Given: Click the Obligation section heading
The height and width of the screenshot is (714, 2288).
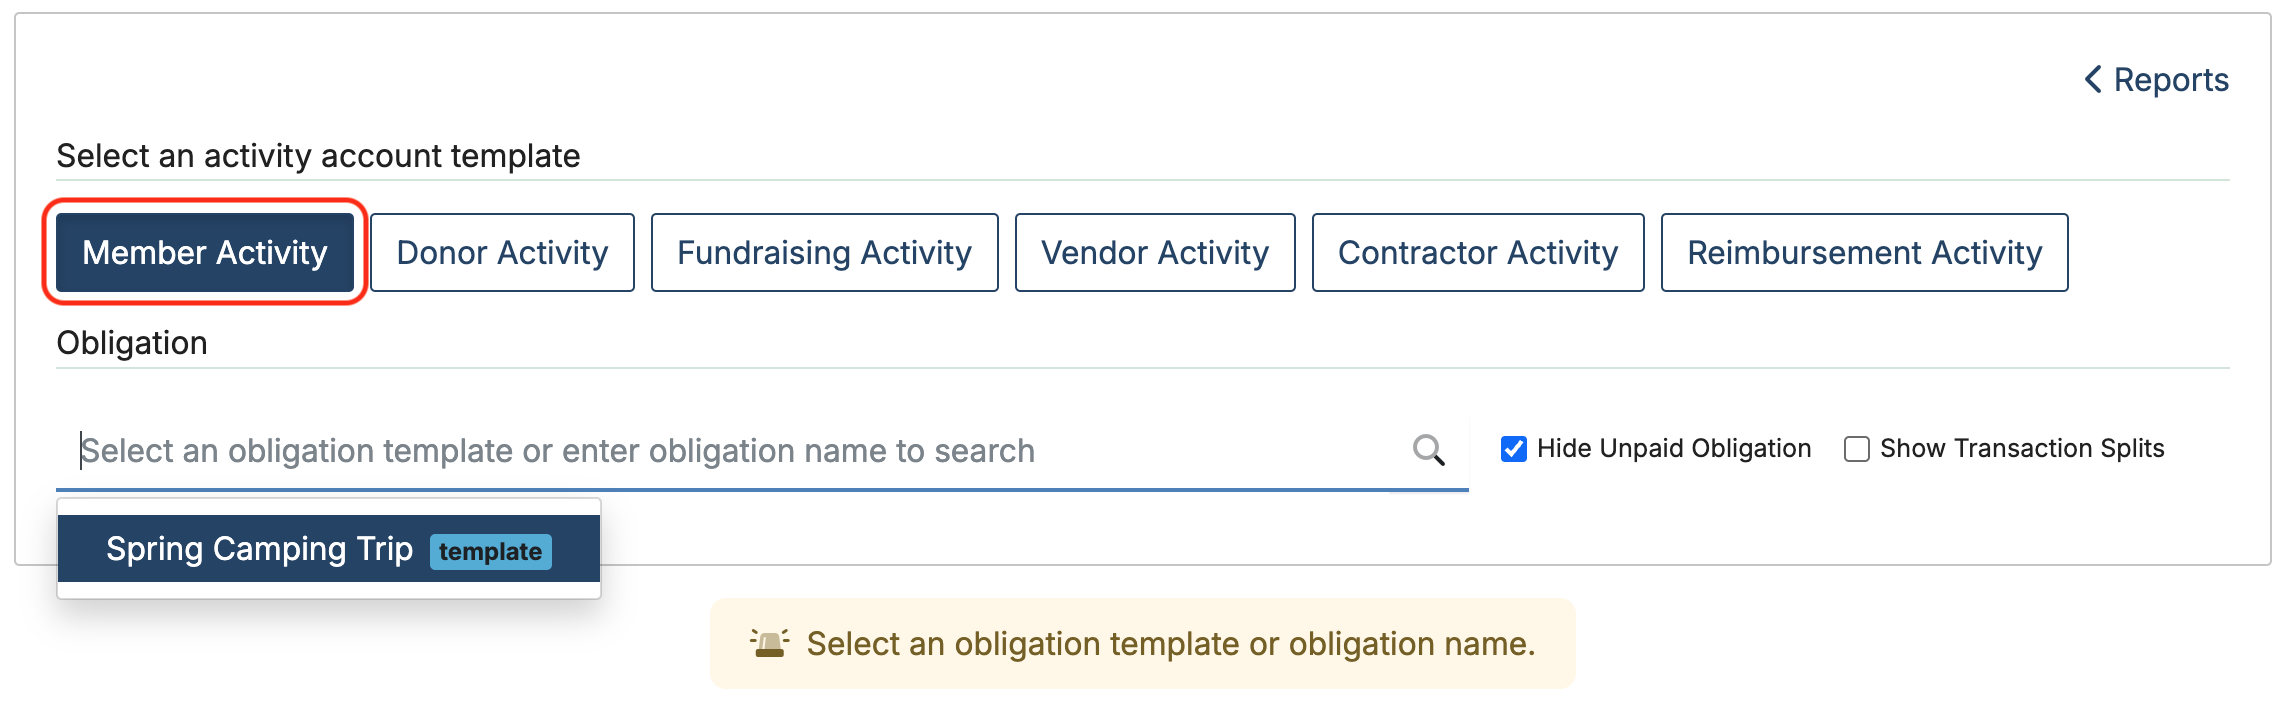Looking at the screenshot, I should [x=132, y=343].
